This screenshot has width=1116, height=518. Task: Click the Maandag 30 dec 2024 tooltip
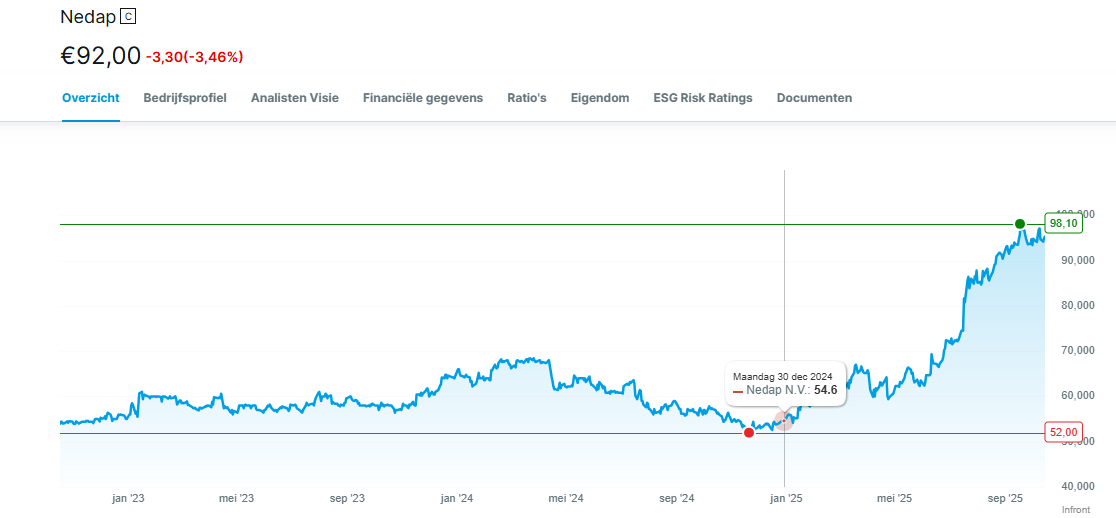click(787, 383)
